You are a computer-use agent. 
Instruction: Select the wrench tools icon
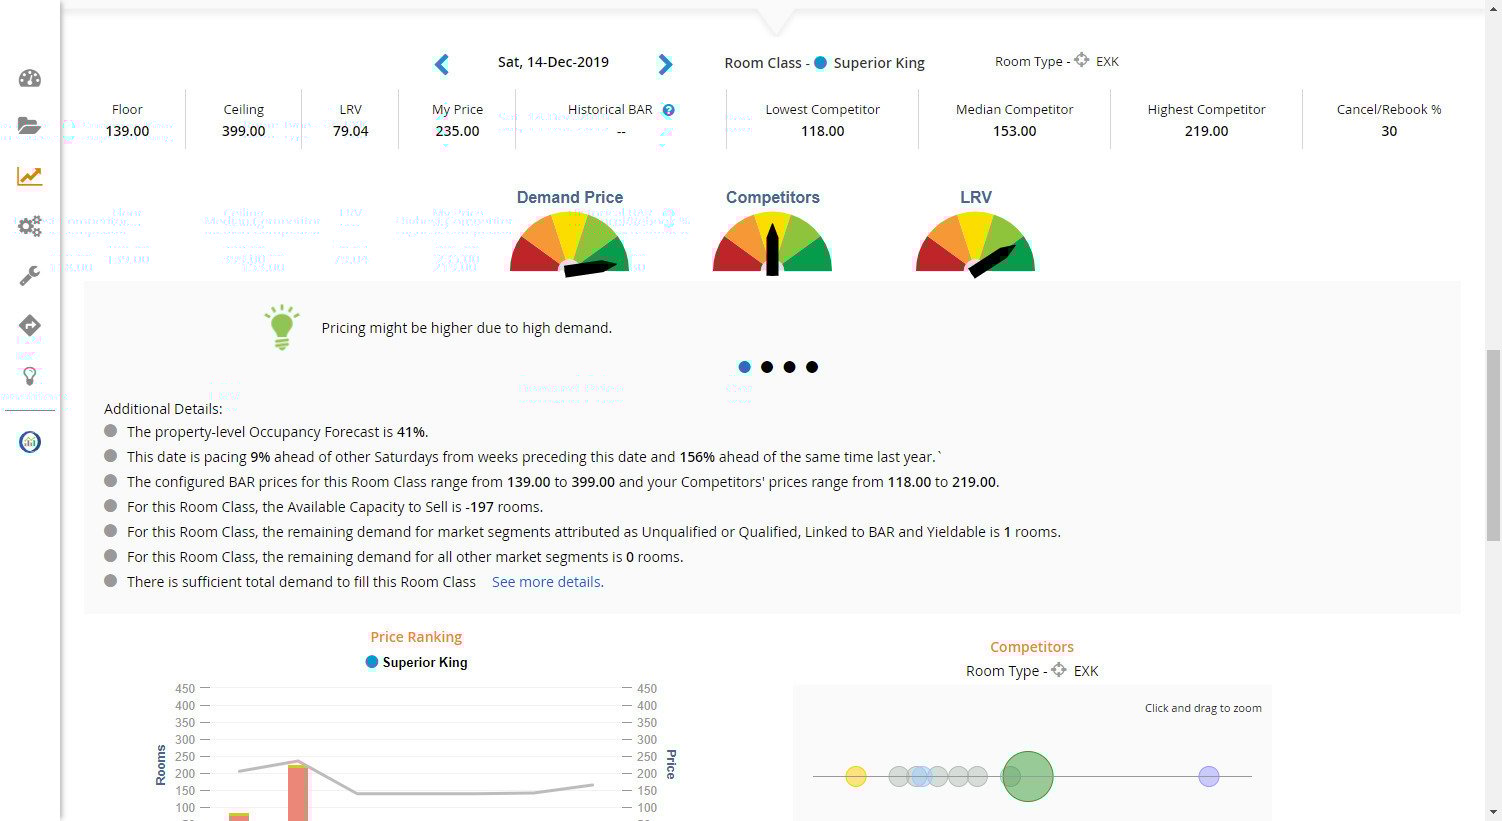[x=29, y=276]
